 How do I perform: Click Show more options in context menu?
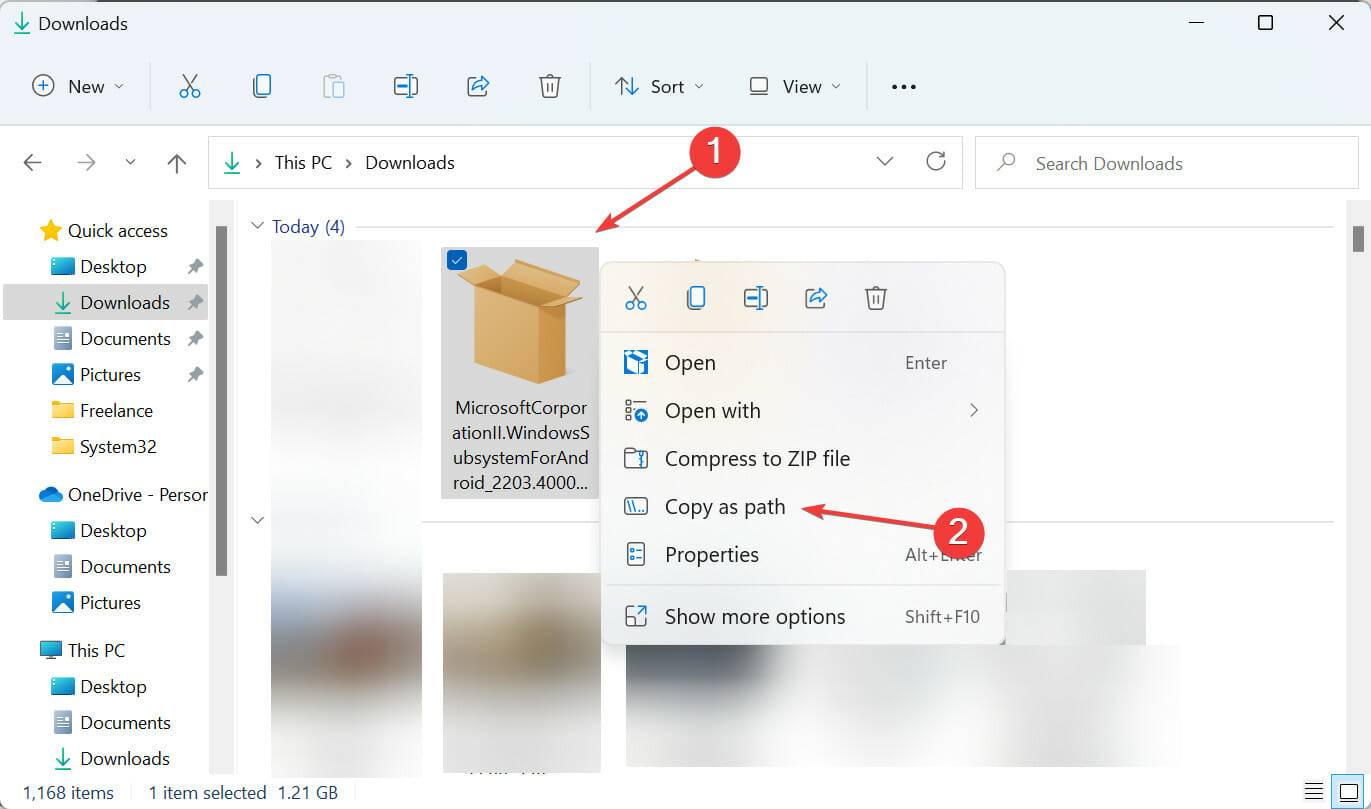pyautogui.click(x=754, y=616)
